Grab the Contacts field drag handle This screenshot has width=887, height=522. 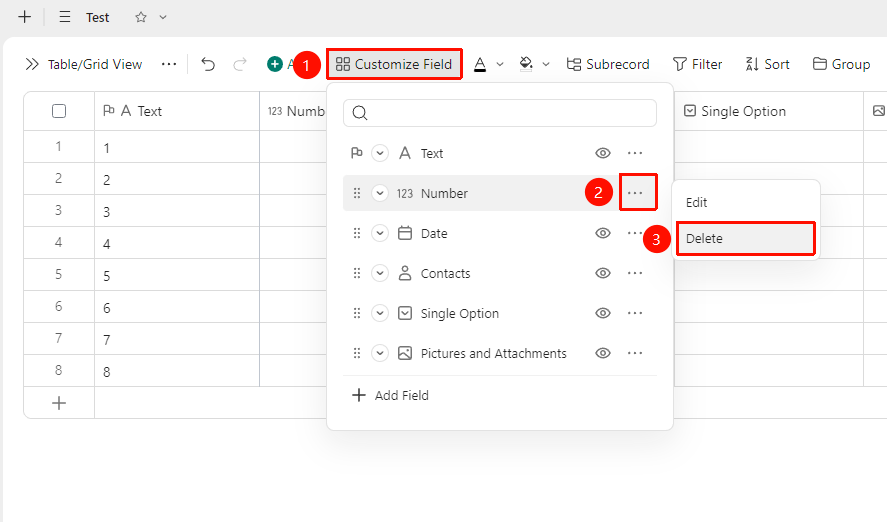point(356,274)
